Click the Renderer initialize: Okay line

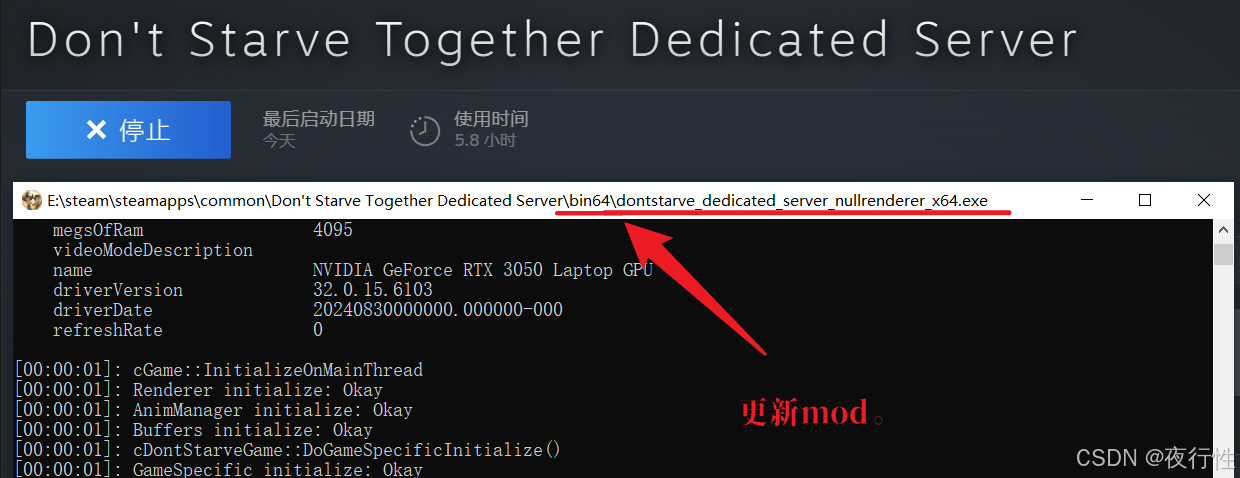click(199, 390)
